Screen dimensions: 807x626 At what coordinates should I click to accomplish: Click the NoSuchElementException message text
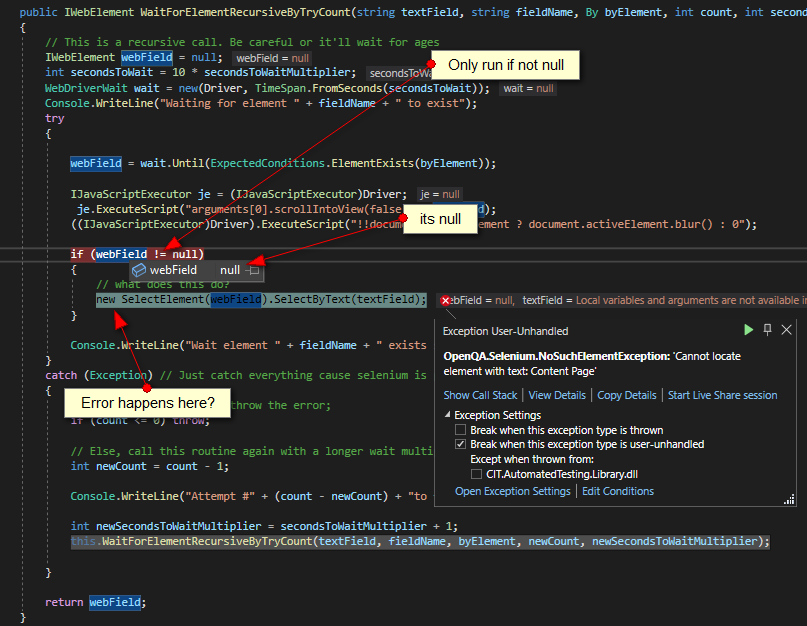592,363
